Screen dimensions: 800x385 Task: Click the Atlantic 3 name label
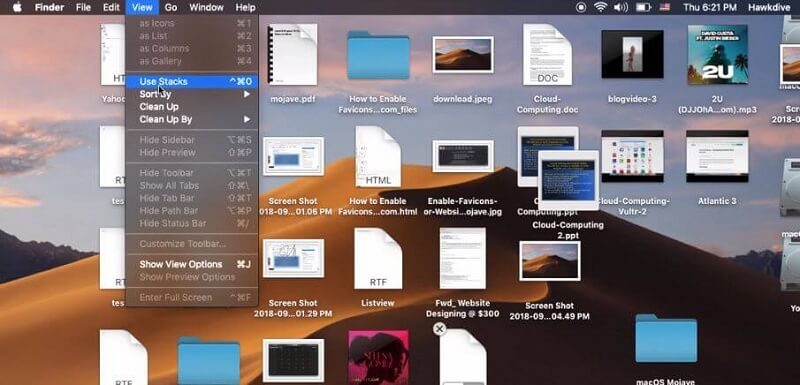pyautogui.click(x=717, y=201)
